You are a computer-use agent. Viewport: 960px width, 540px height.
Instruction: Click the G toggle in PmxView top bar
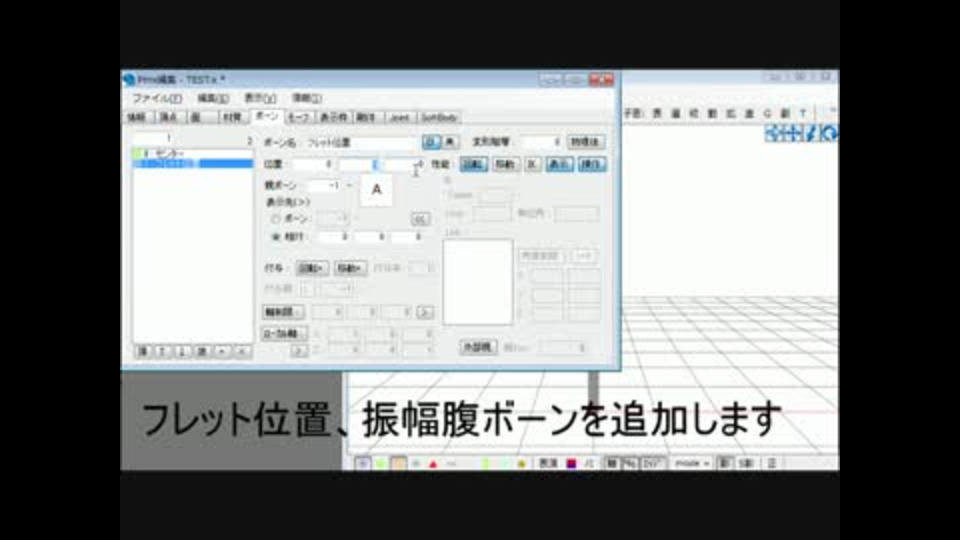767,113
